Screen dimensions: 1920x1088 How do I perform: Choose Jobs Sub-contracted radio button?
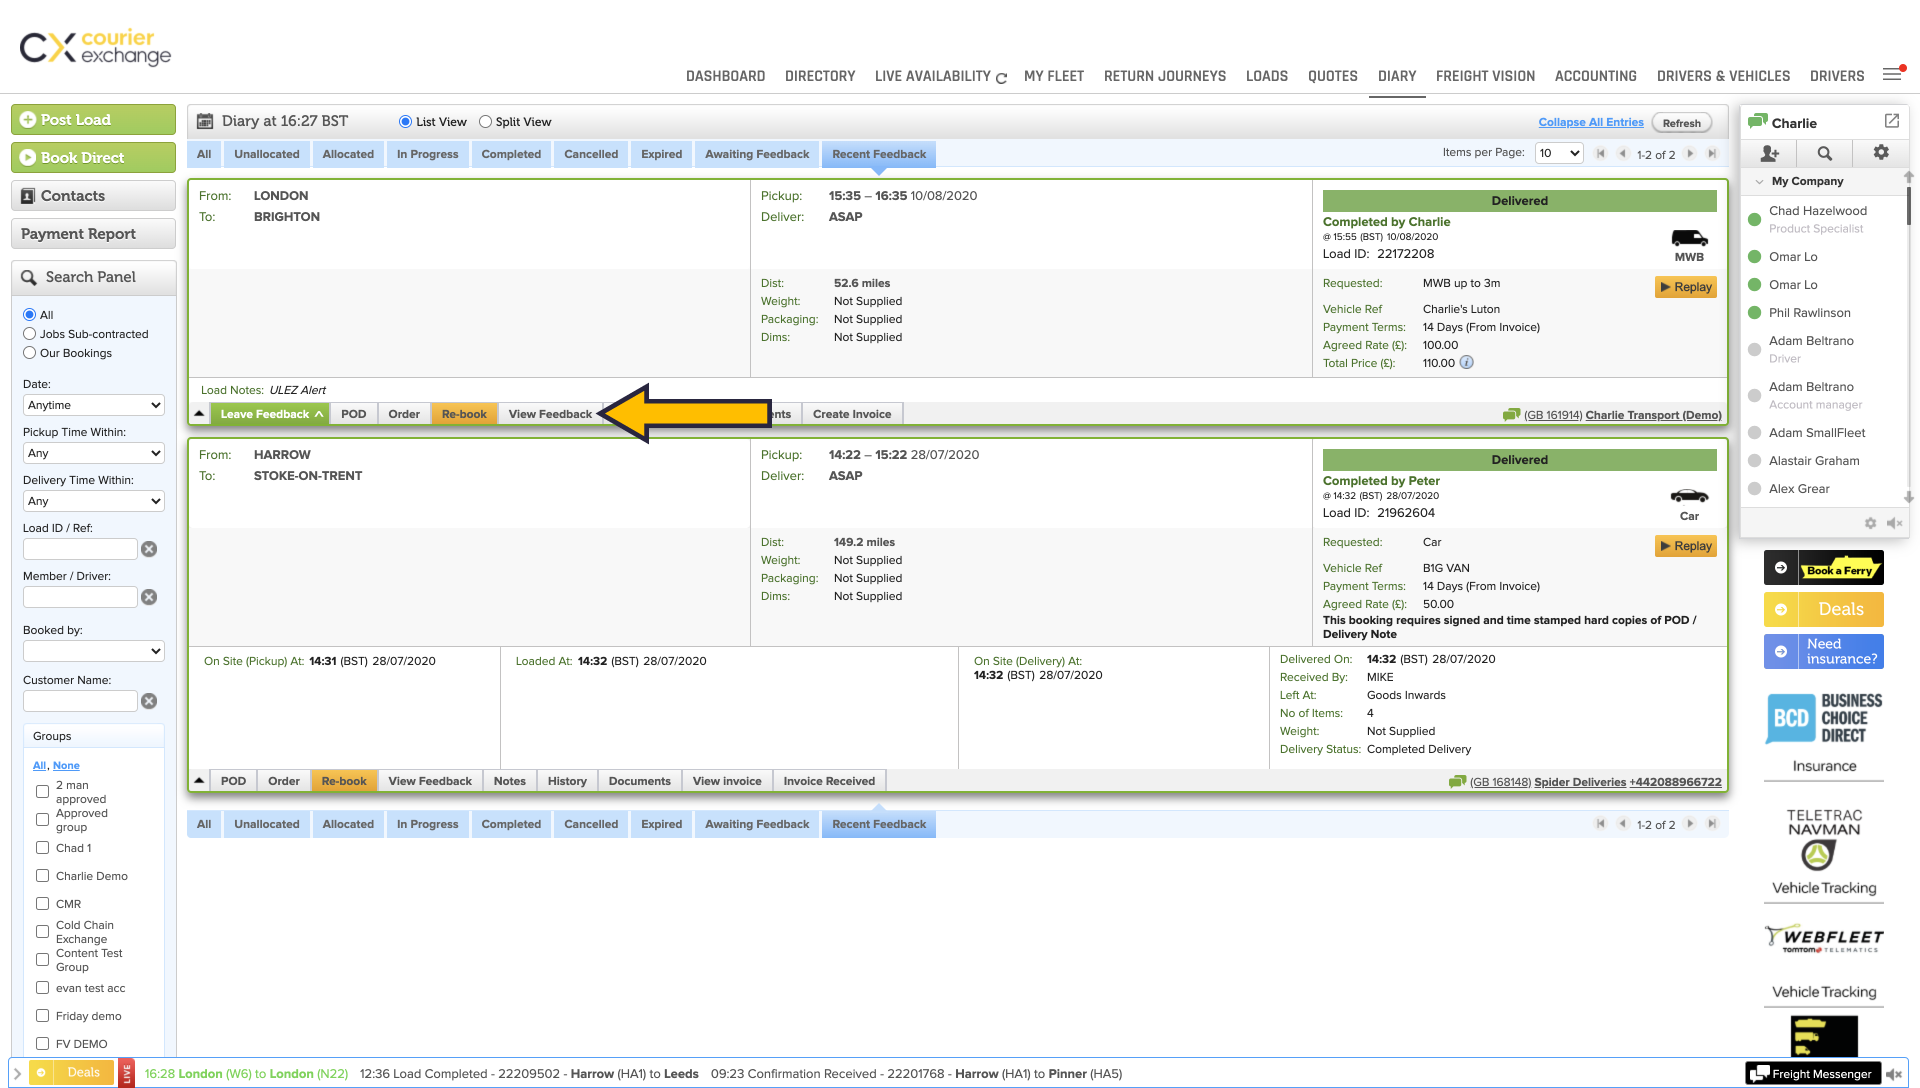tap(29, 334)
